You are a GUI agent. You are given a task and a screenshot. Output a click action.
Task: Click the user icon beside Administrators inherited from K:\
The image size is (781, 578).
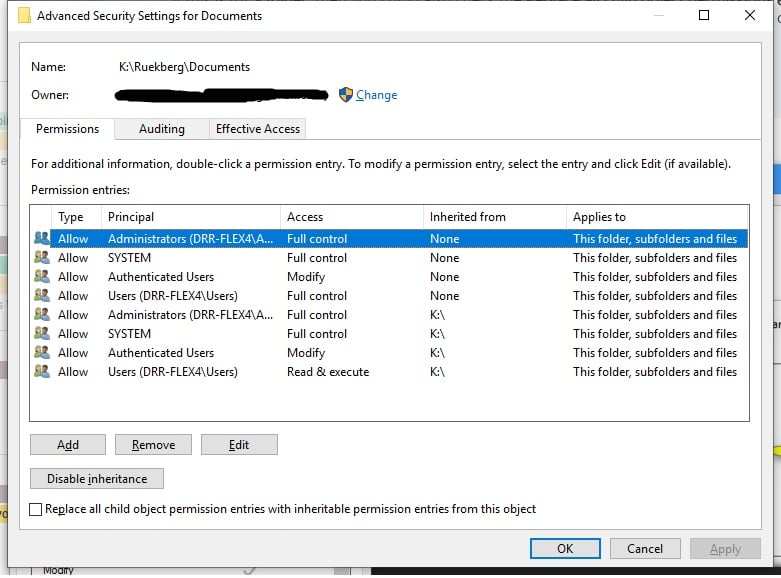[42, 314]
